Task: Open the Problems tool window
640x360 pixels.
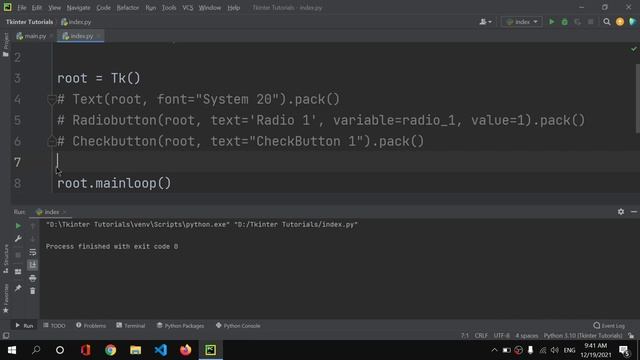Action: [91, 326]
